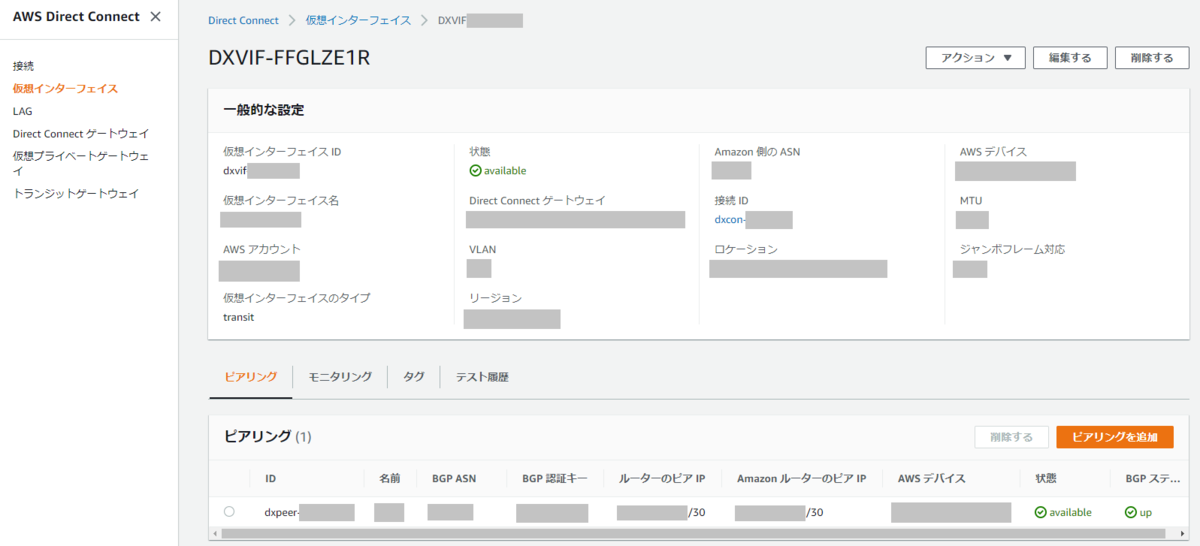This screenshot has height=546, width=1200.
Task: Click the BGP up status icon
Action: 1131,512
